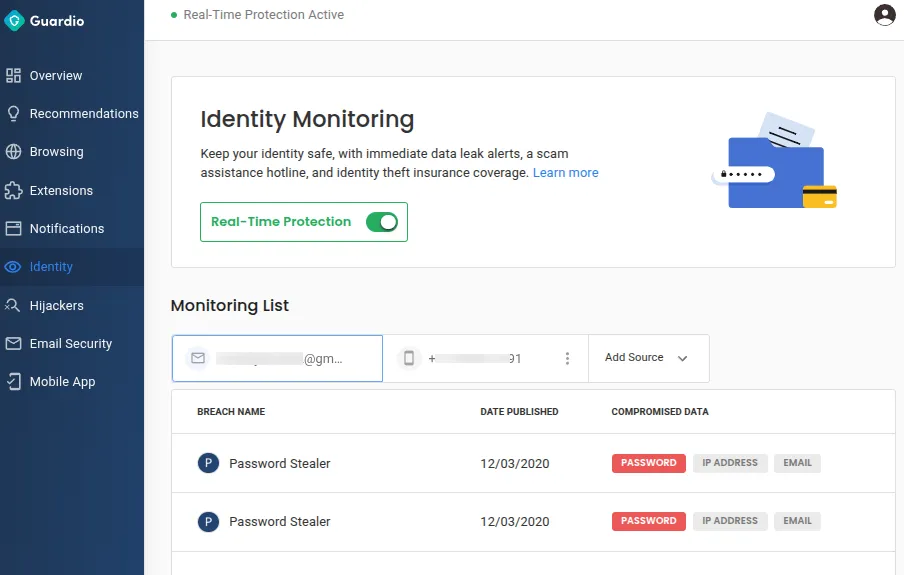Screen dimensions: 904x575
Task: Expand the Add Source dropdown
Action: 649,358
